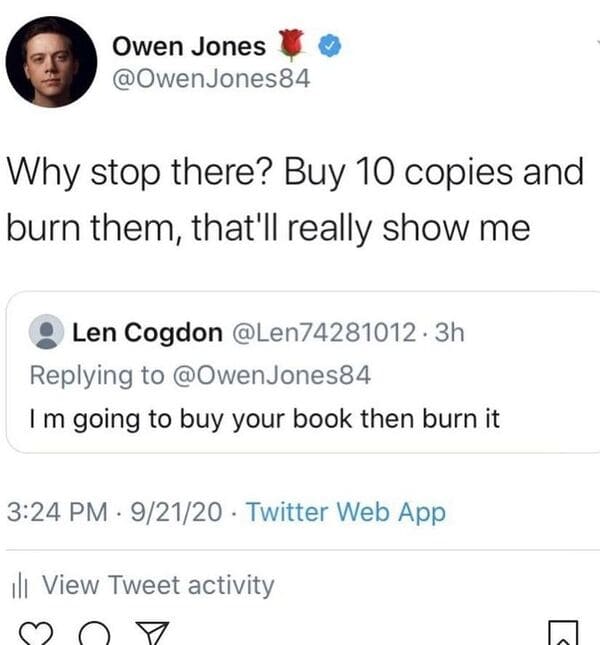Visit the @OwenJones84 handle under the name
This screenshot has width=600, height=645.
[x=211, y=79]
